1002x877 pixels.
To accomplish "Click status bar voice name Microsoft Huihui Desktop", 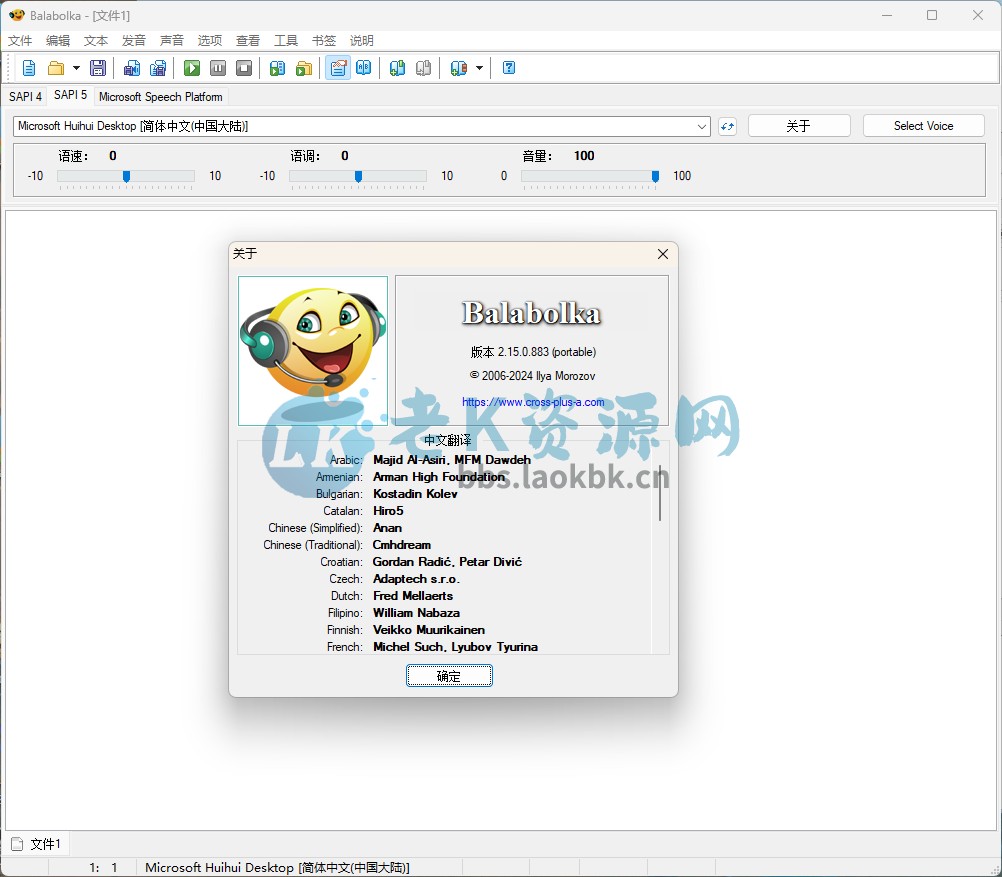I will tap(277, 867).
